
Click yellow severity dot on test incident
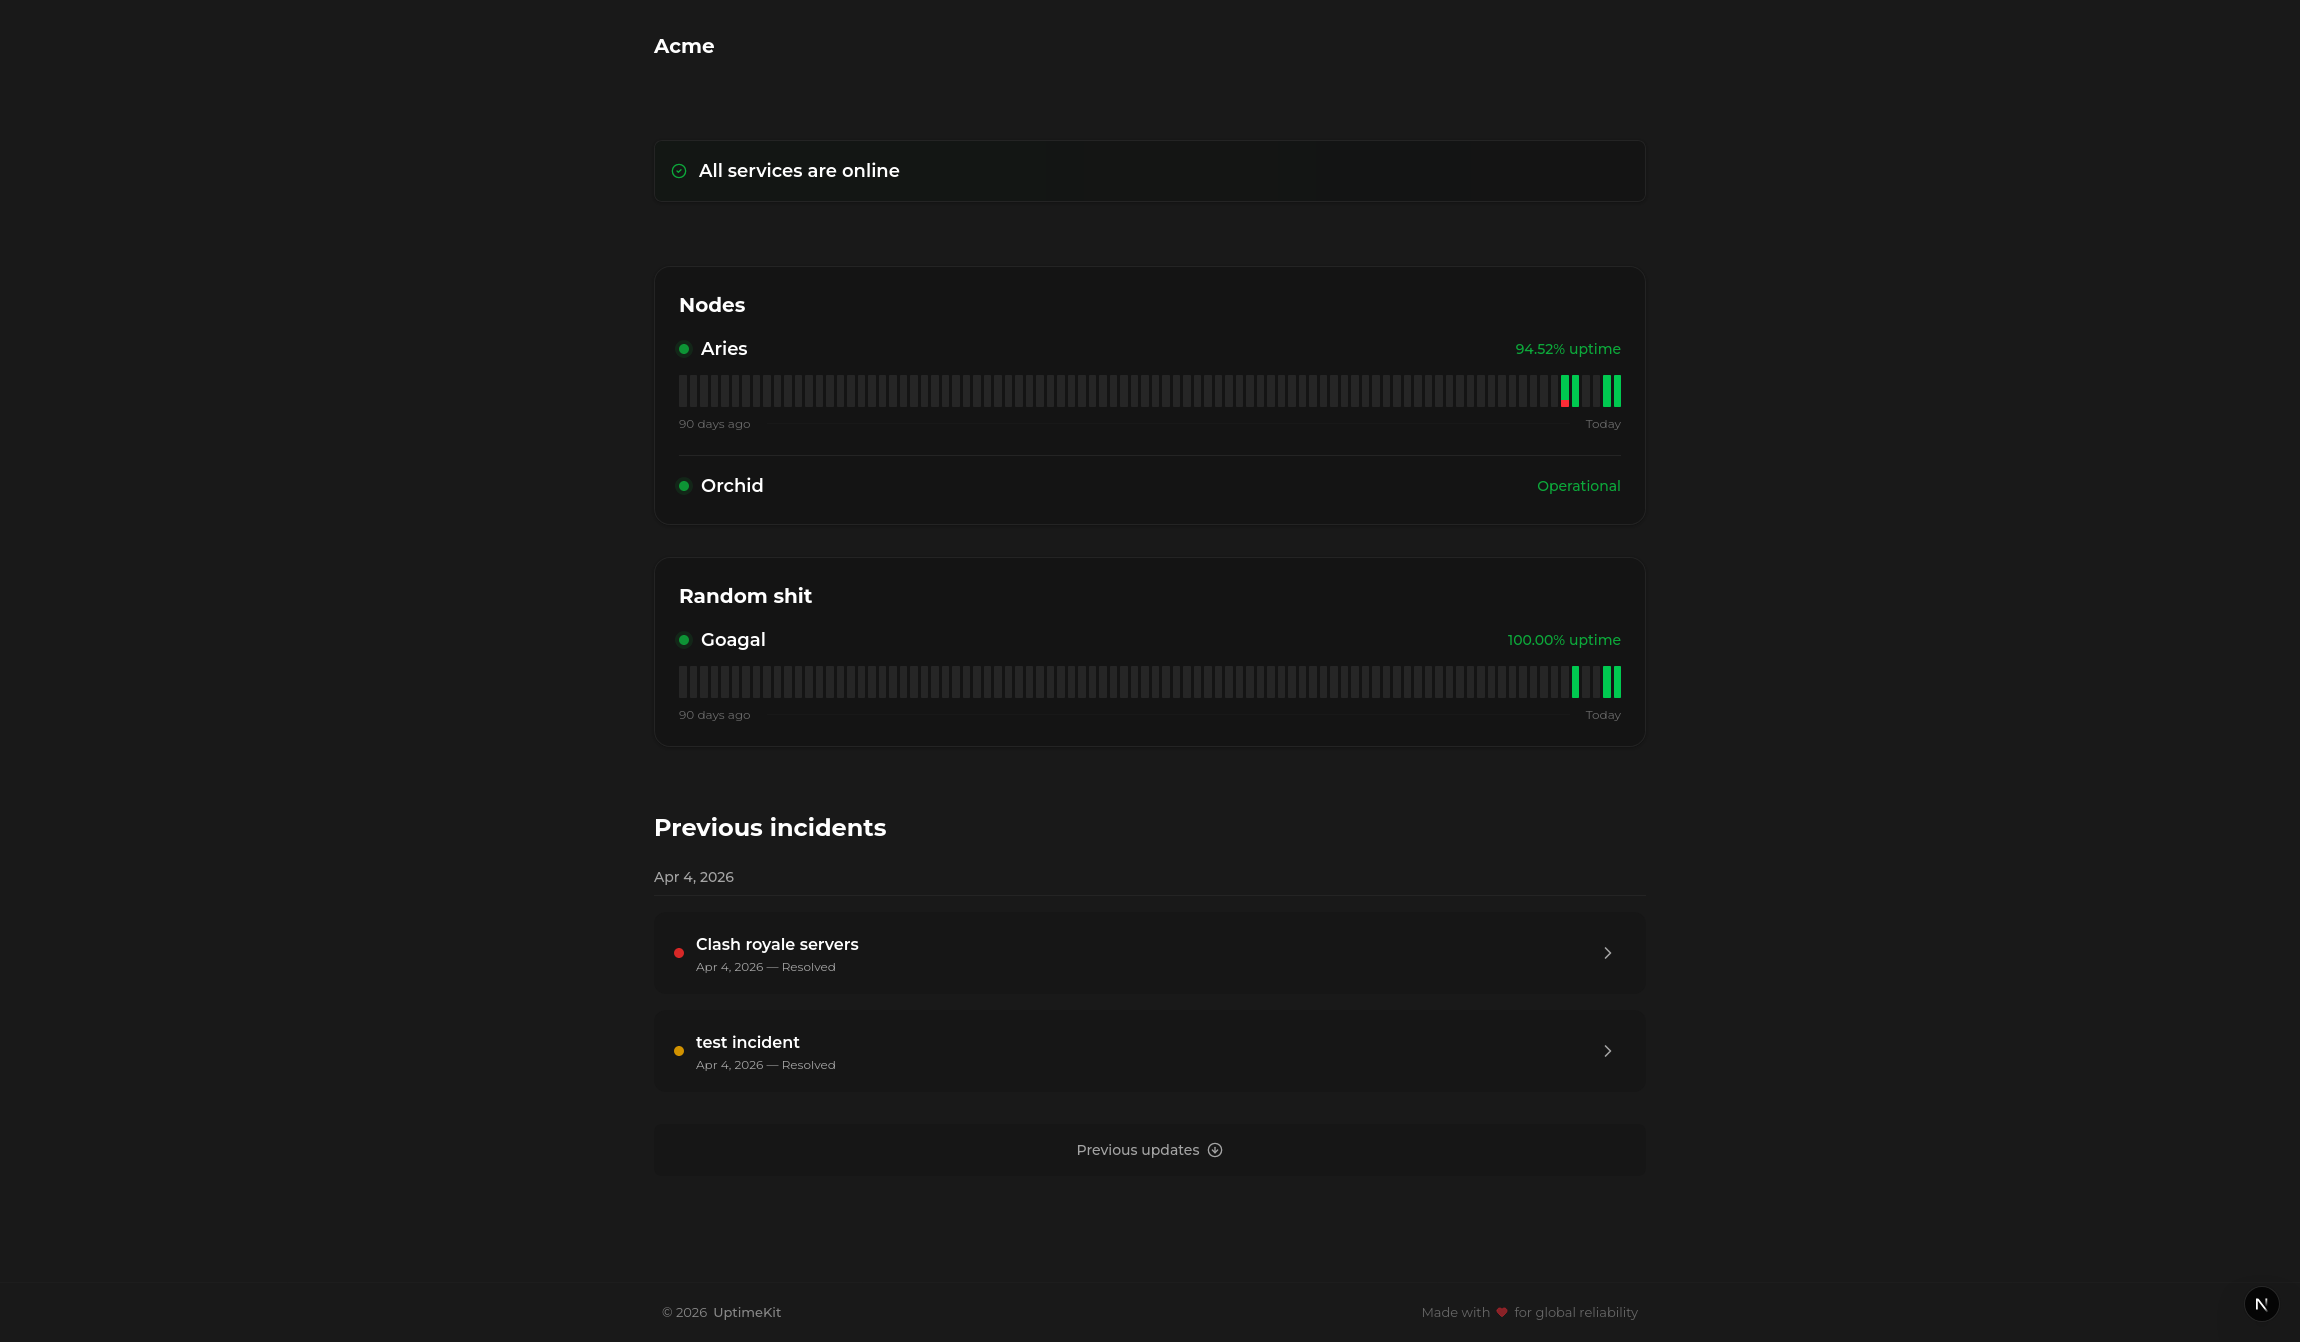pos(679,1051)
